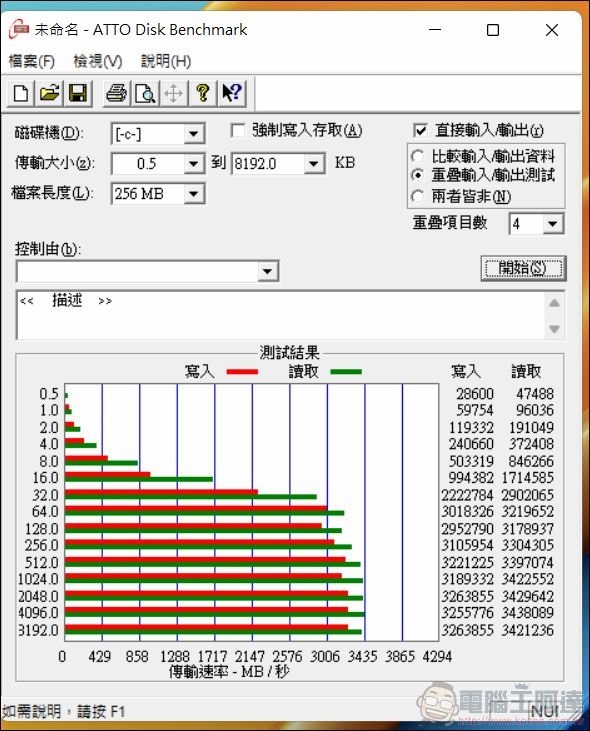
Task: Click the 3006 axis label
Action: click(325, 657)
